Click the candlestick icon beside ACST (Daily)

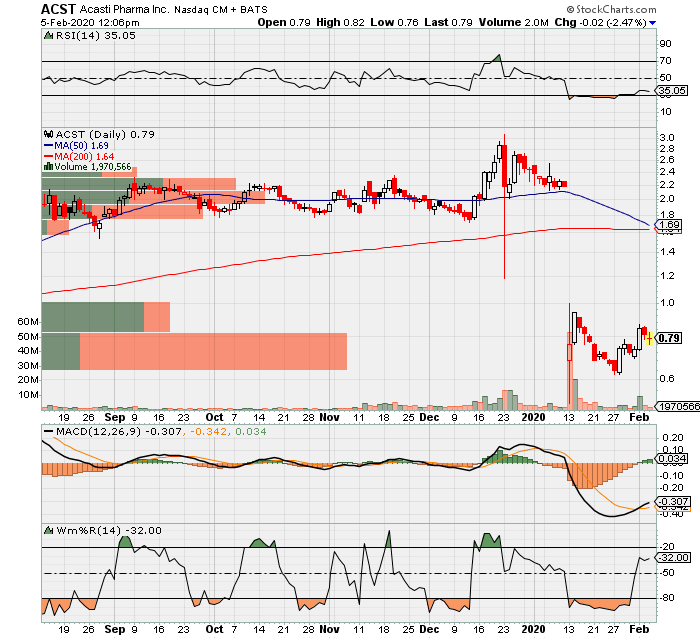tap(48, 134)
